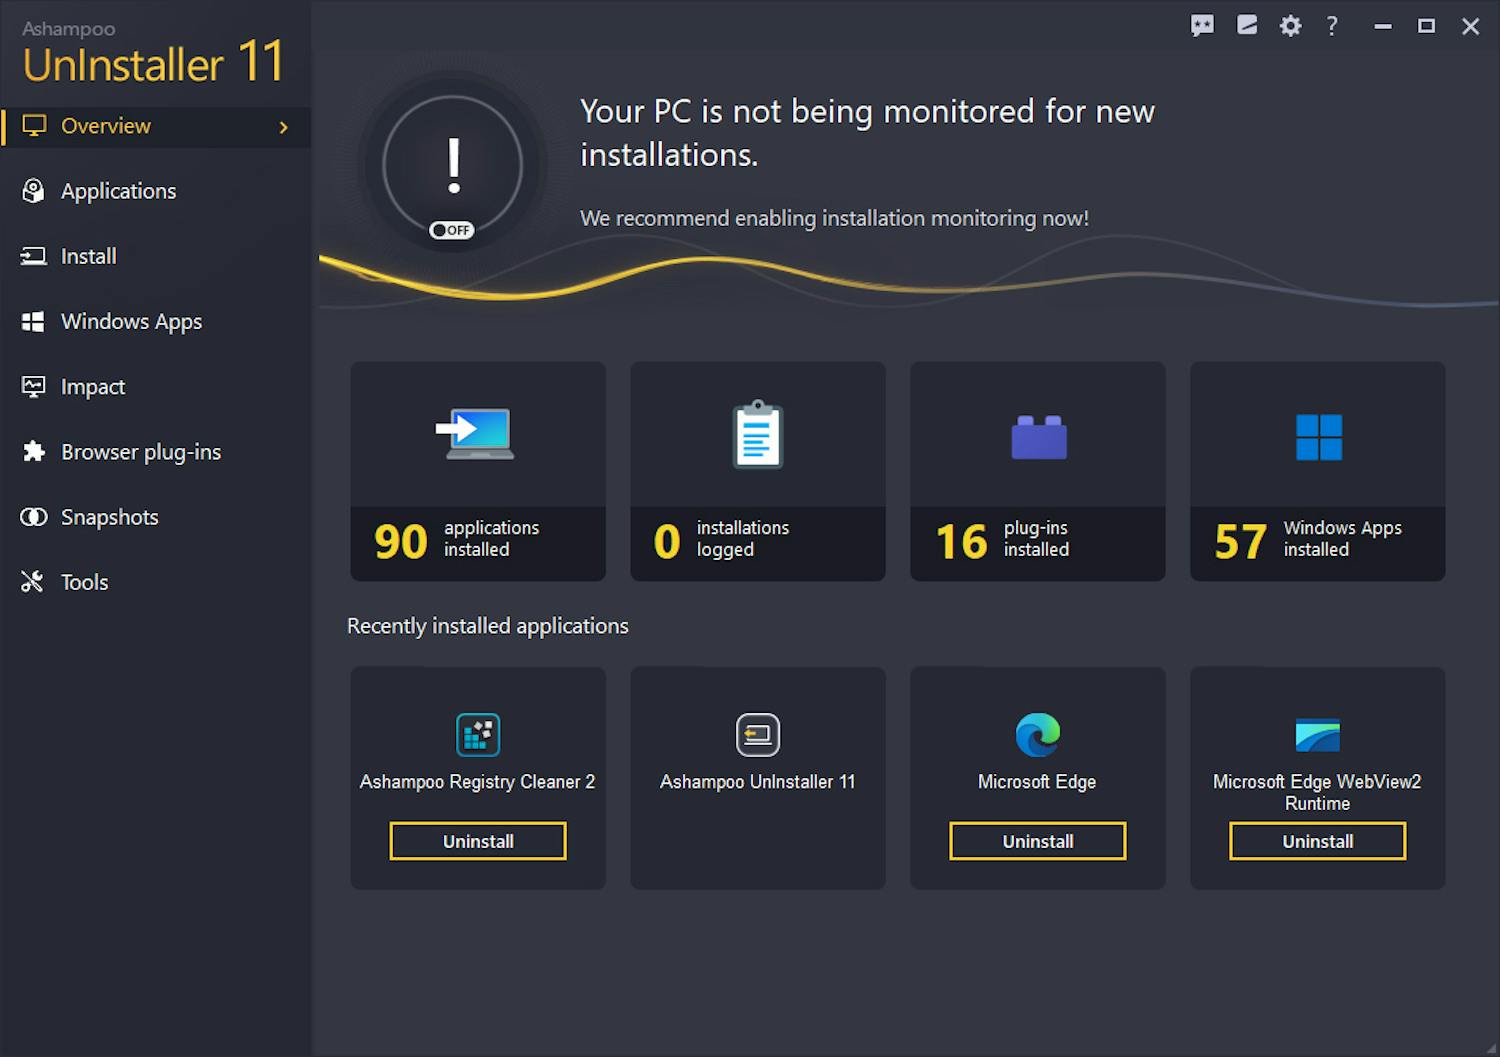Click the applications installed laptop icon
The width and height of the screenshot is (1500, 1057).
(476, 434)
